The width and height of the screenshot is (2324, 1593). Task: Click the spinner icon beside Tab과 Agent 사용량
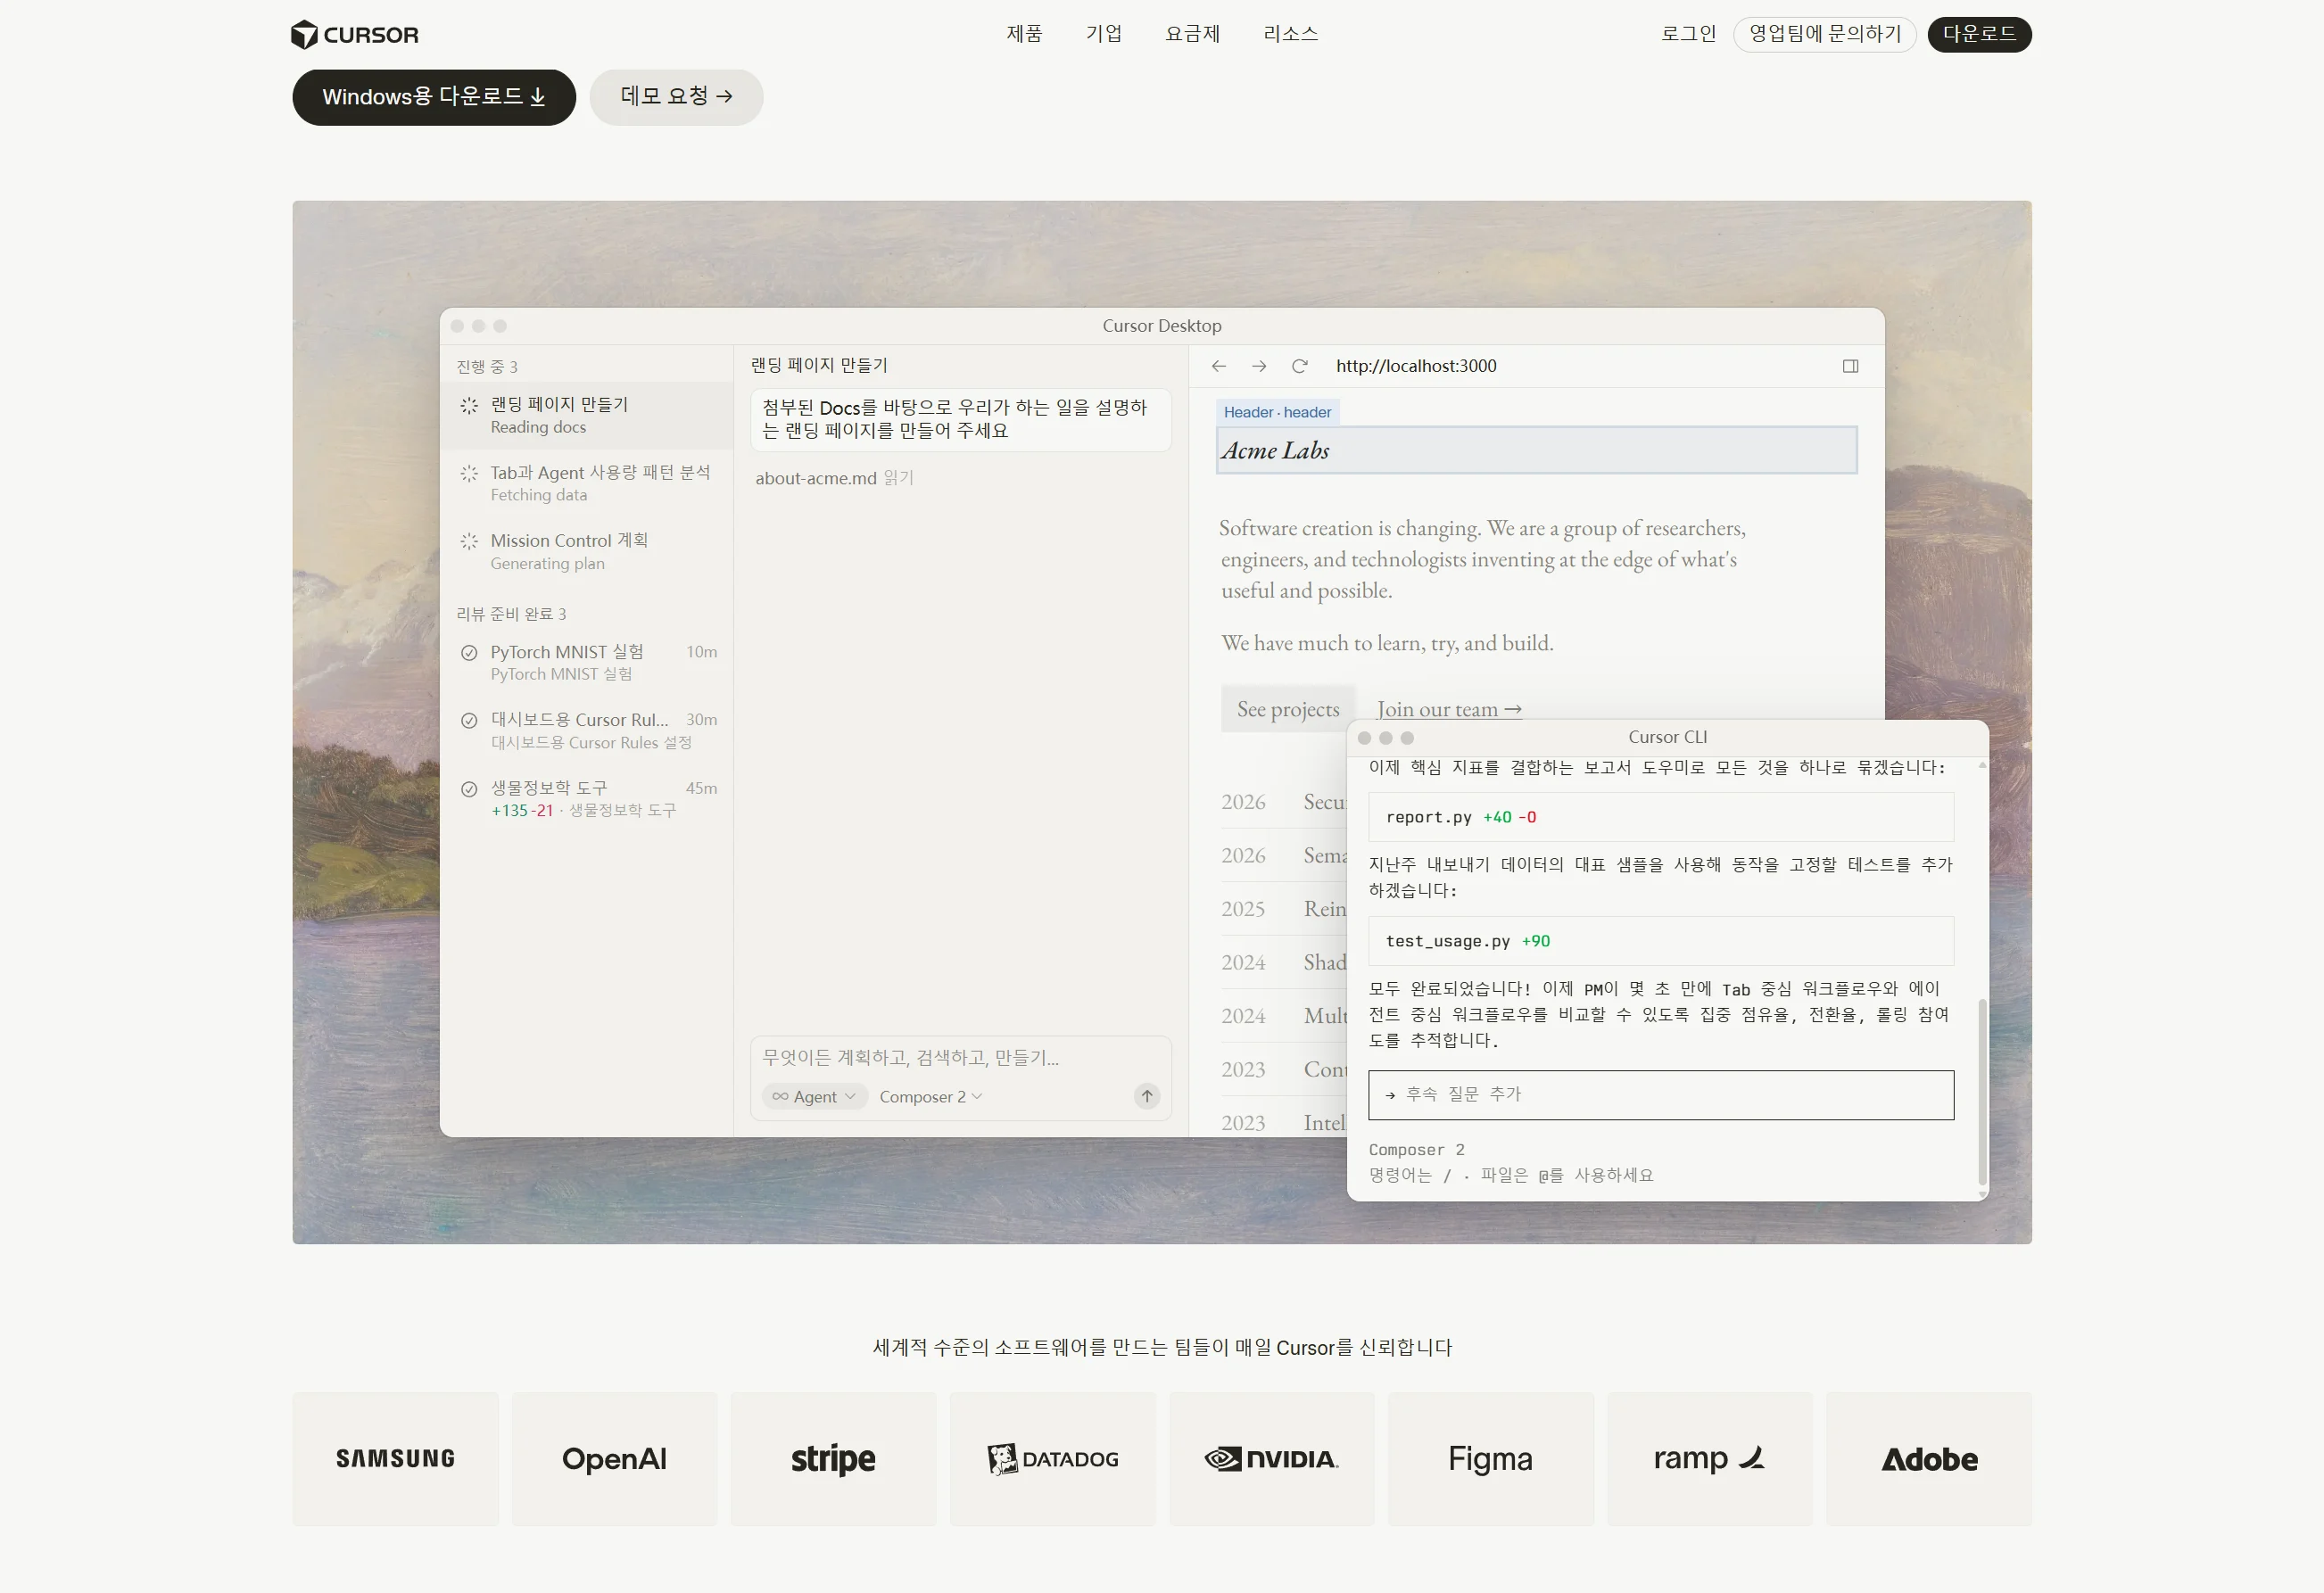(x=469, y=473)
